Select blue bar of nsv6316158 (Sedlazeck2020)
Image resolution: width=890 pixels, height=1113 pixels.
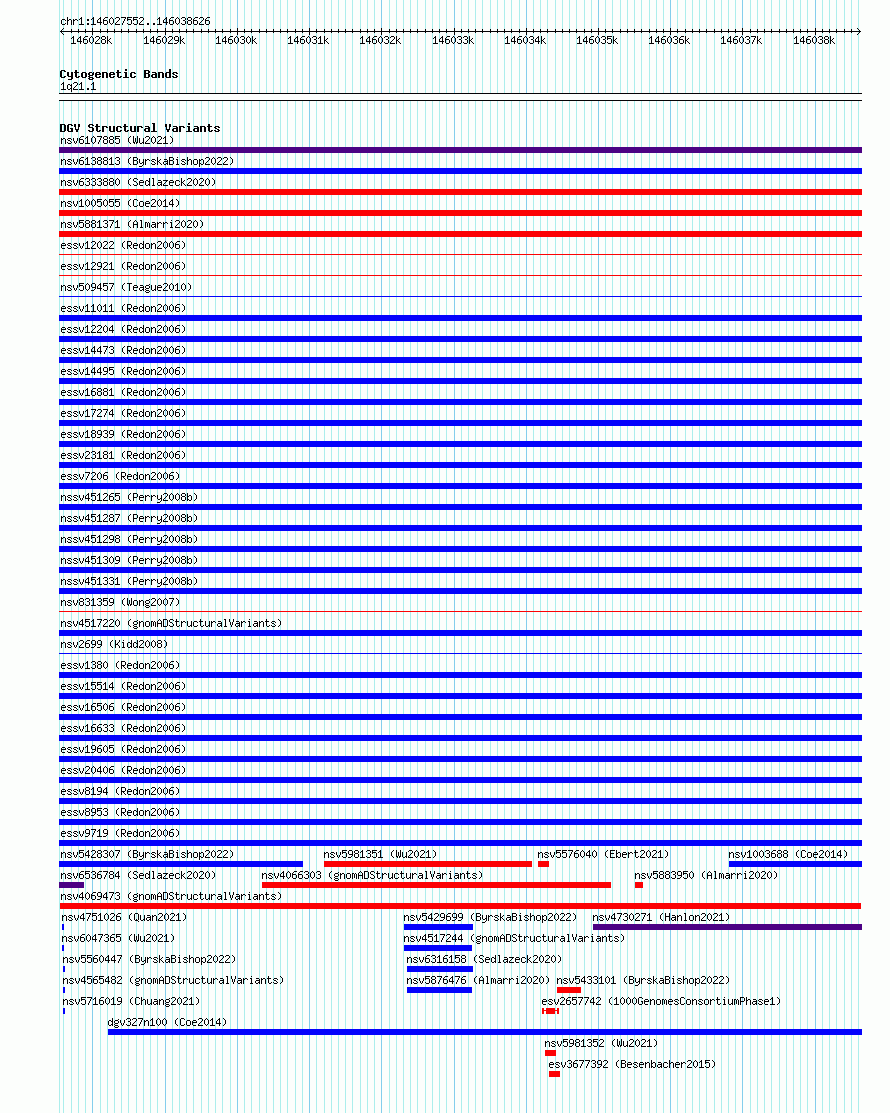tap(440, 969)
